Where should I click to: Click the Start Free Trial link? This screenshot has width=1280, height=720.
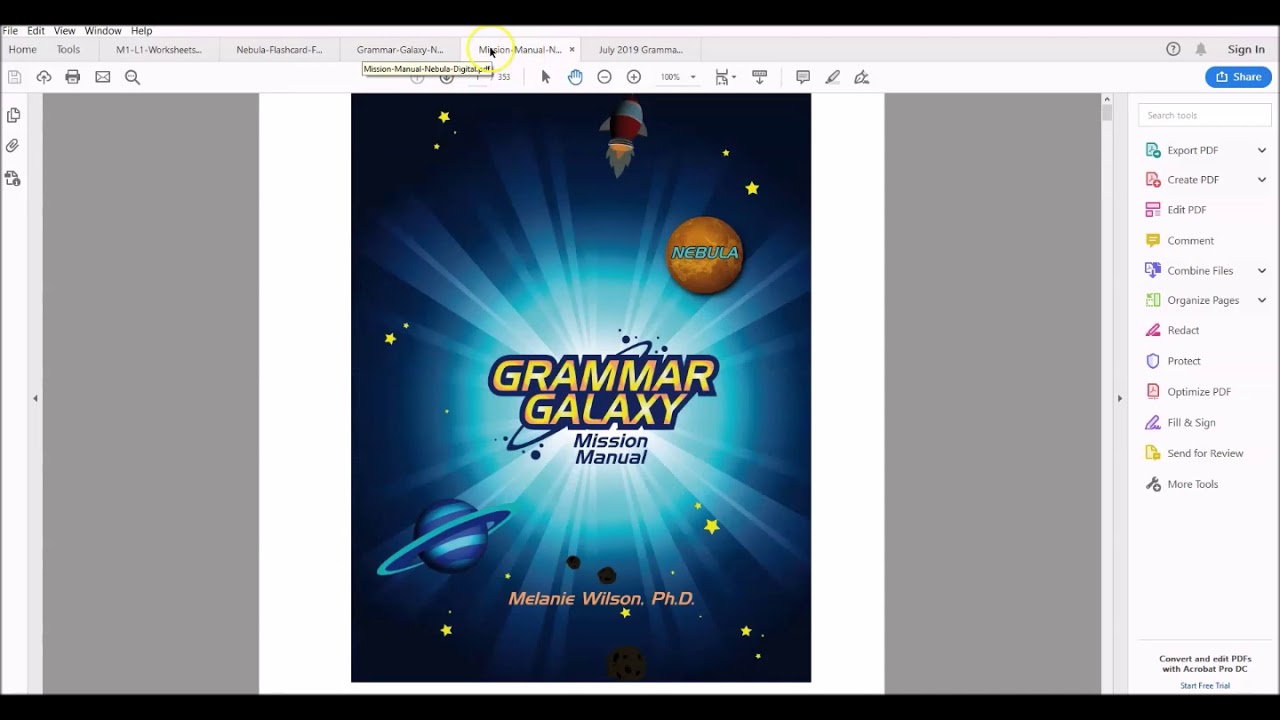[1205, 686]
